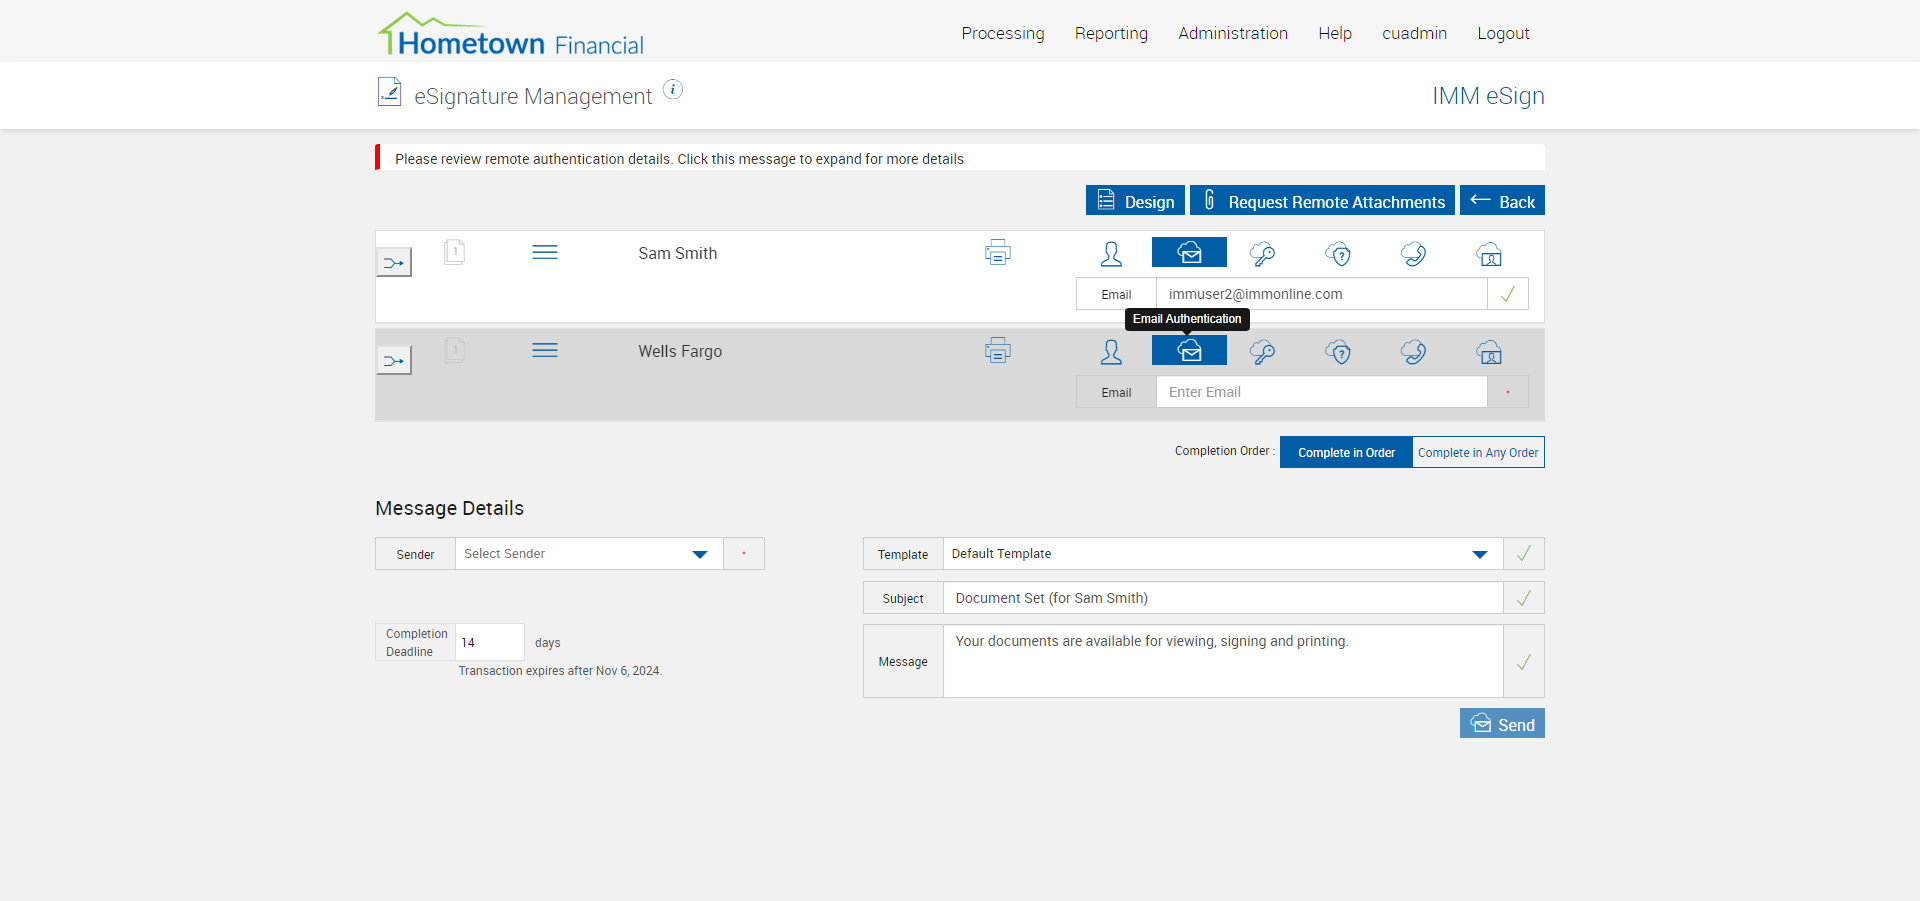This screenshot has height=901, width=1920.
Task: Click the merge arrow button for Wells Fargo
Action: click(394, 361)
